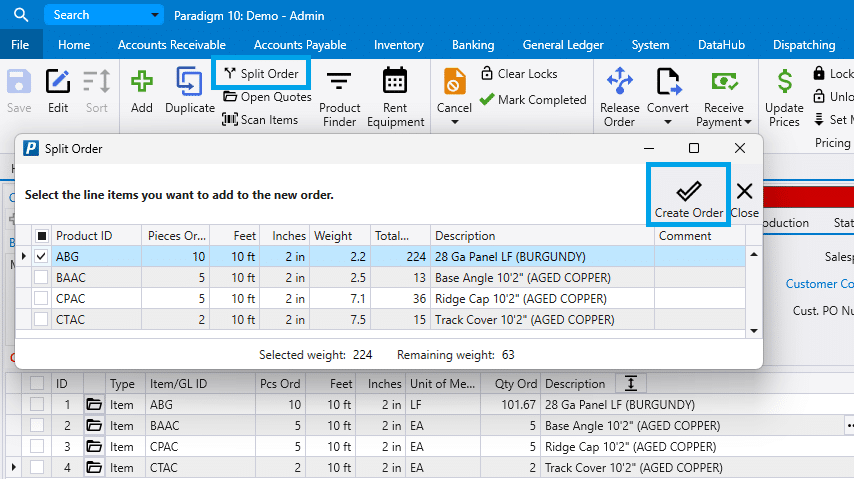Open folder icon for line 1 ABG
Screen dimensions: 854x479
pyautogui.click(x=94, y=404)
